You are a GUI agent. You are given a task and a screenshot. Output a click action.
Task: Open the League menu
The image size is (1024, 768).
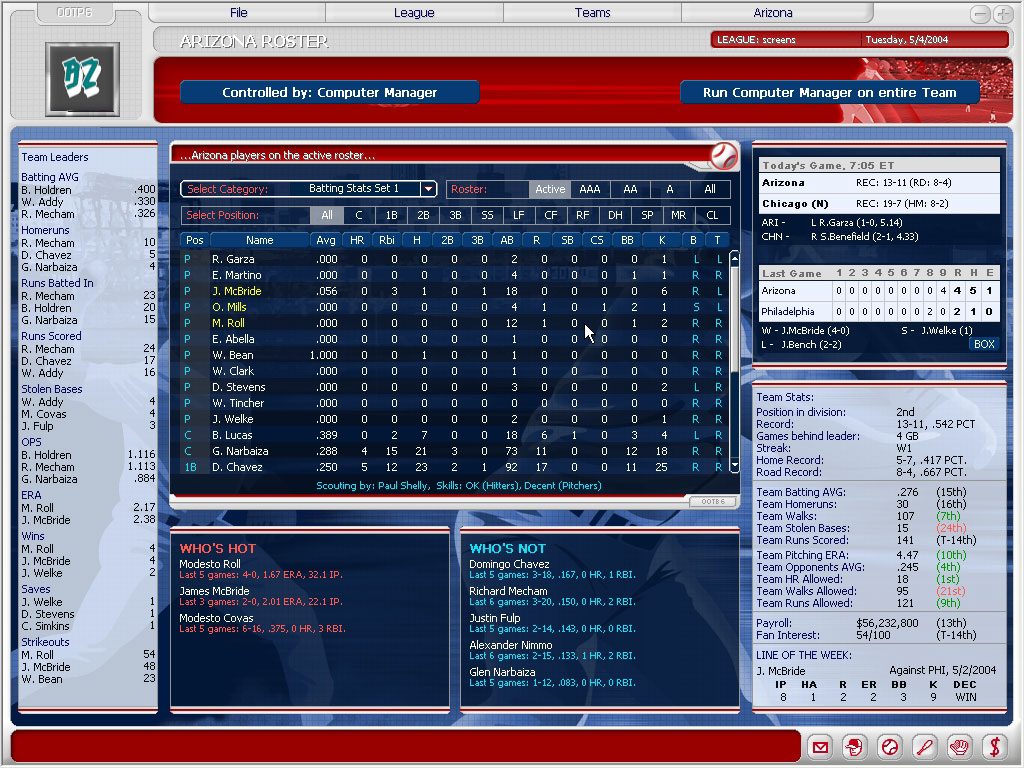point(414,12)
